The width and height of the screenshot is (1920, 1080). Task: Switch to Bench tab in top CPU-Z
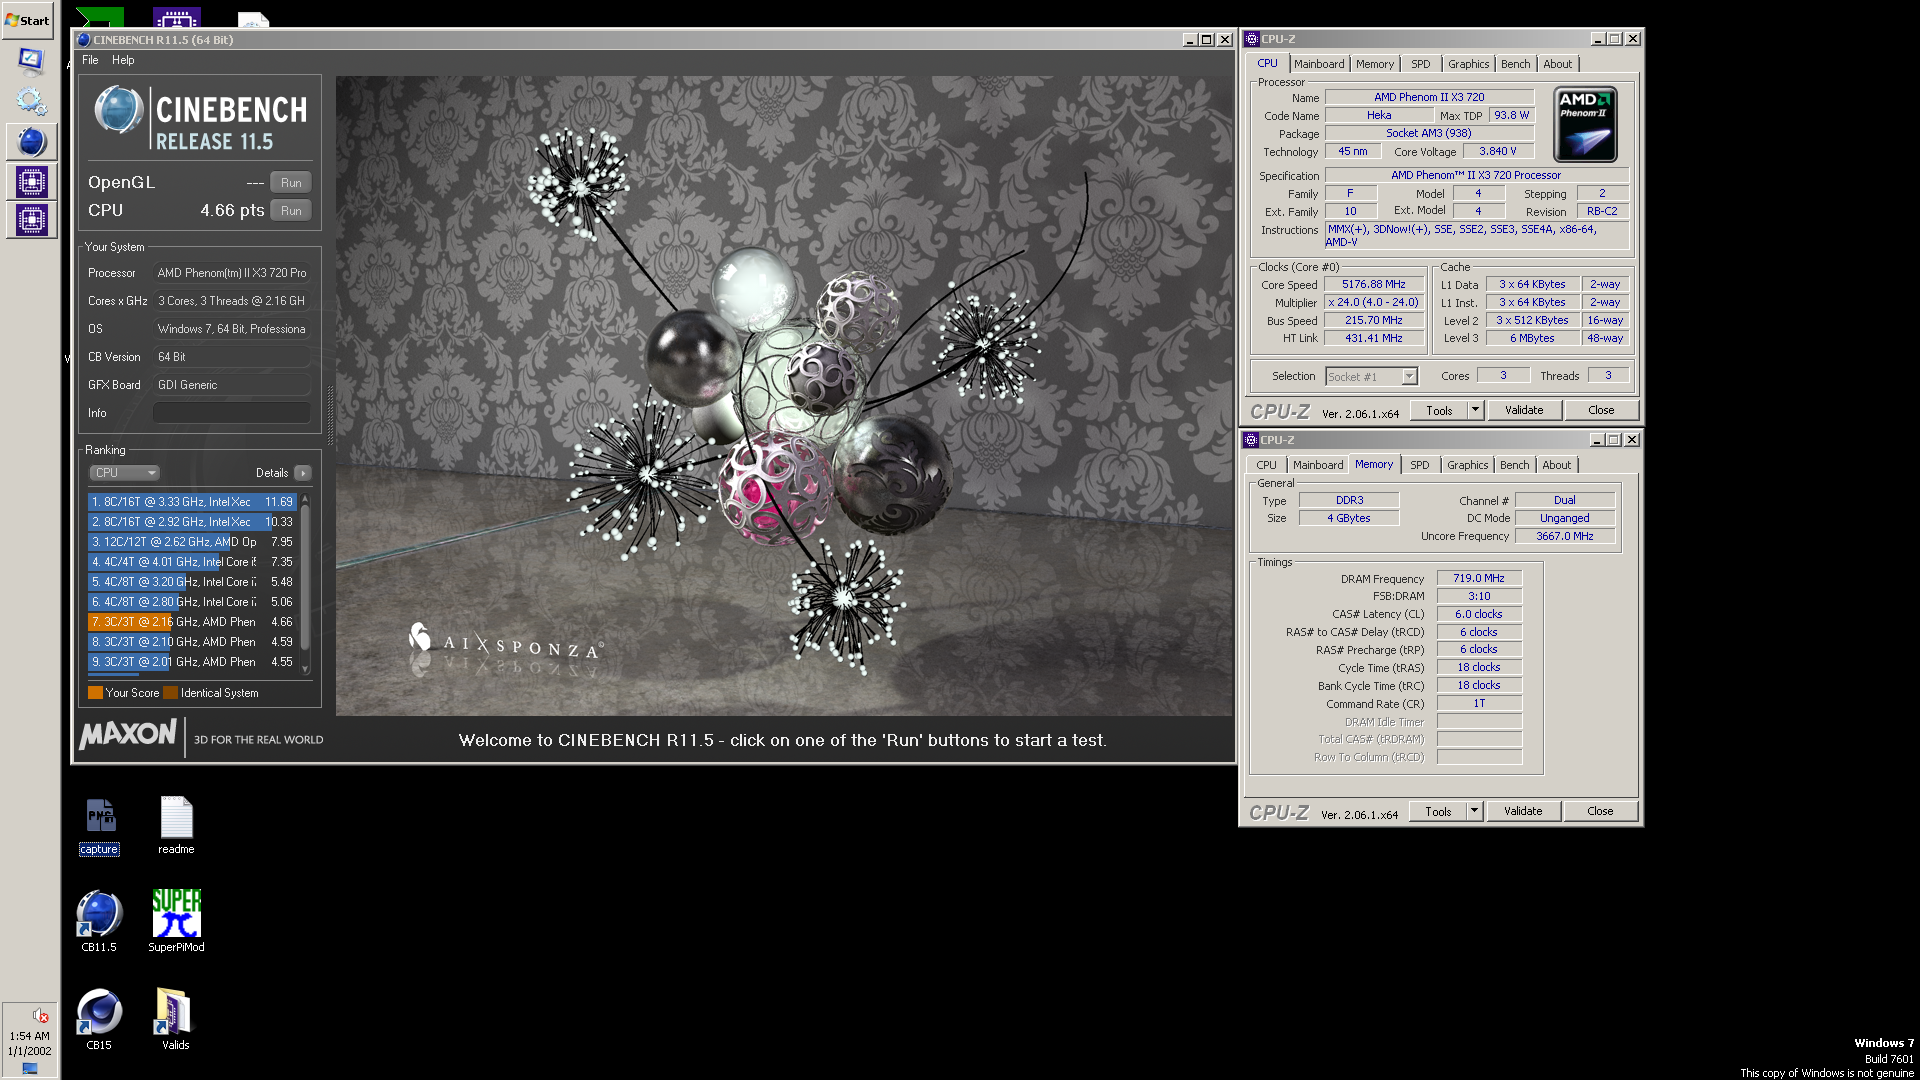point(1516,64)
